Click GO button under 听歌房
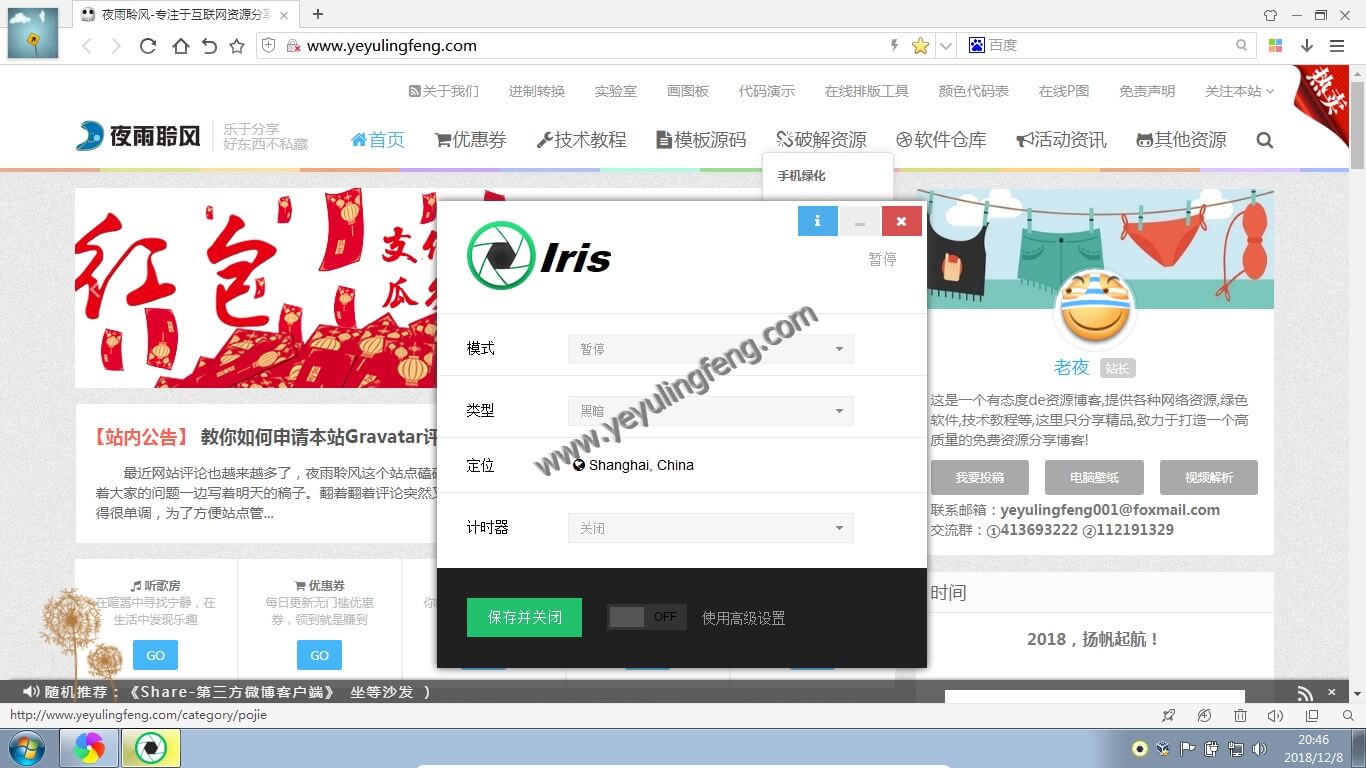Screen dimensions: 1366x768 pos(155,656)
